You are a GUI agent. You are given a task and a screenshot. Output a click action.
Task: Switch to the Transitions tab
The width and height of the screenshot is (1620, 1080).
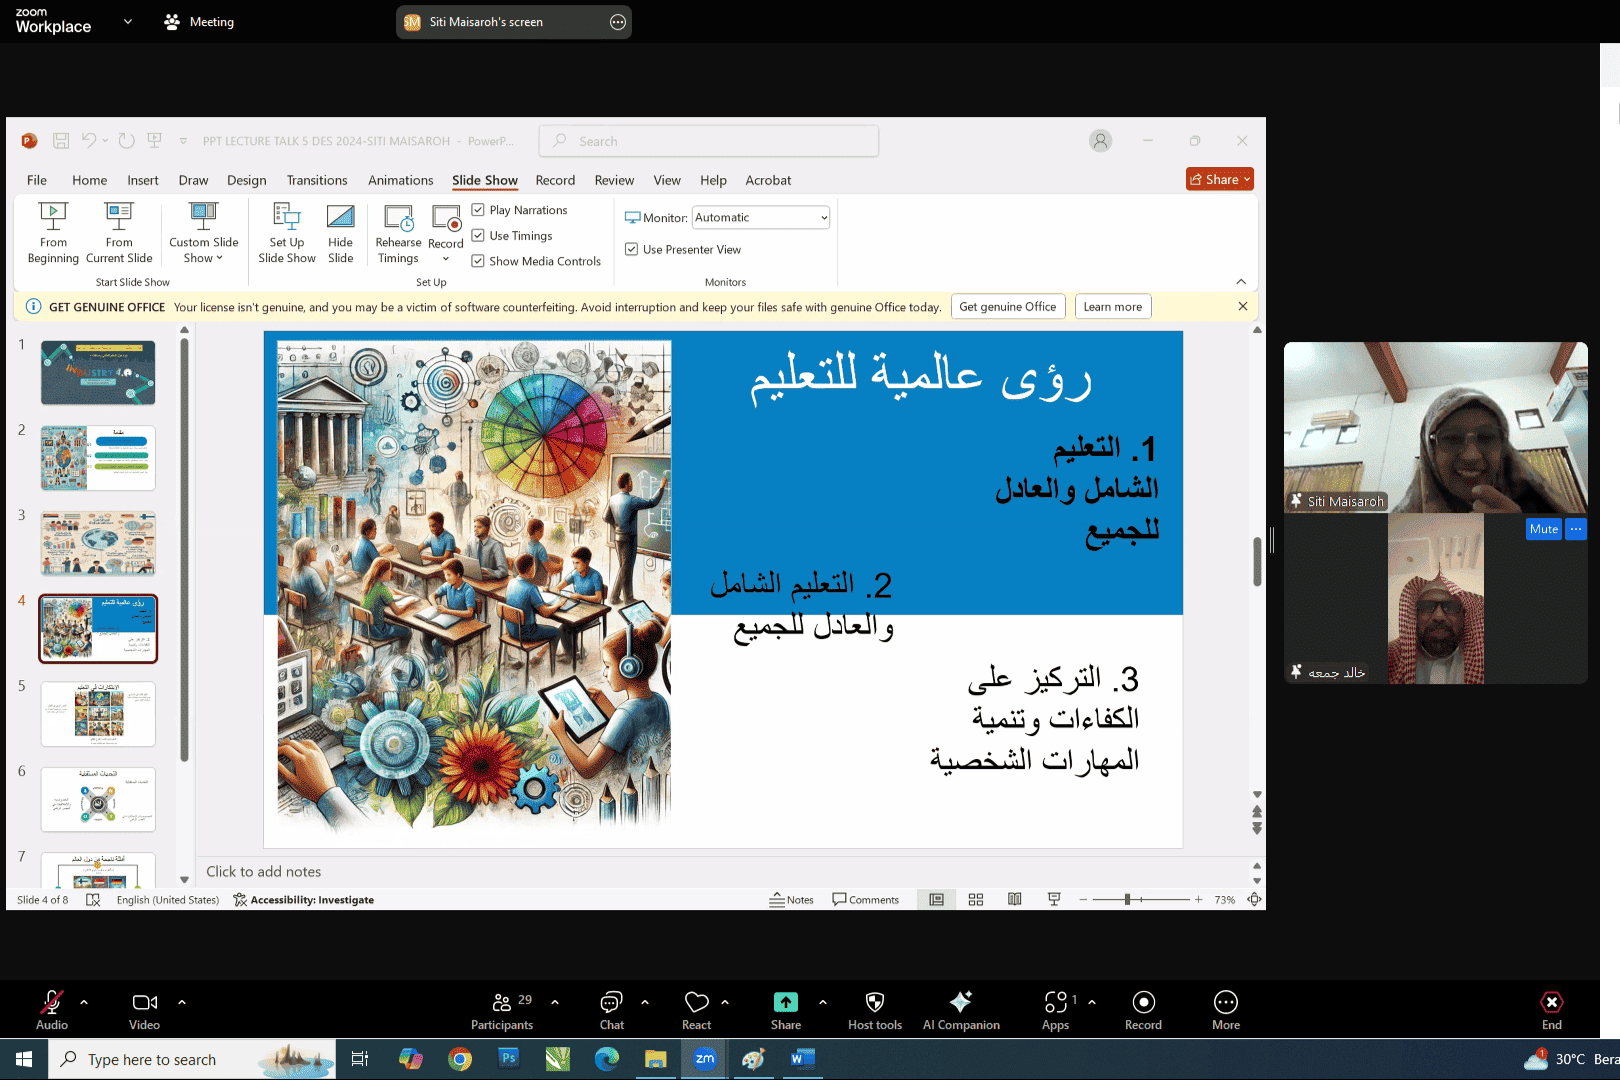[316, 180]
